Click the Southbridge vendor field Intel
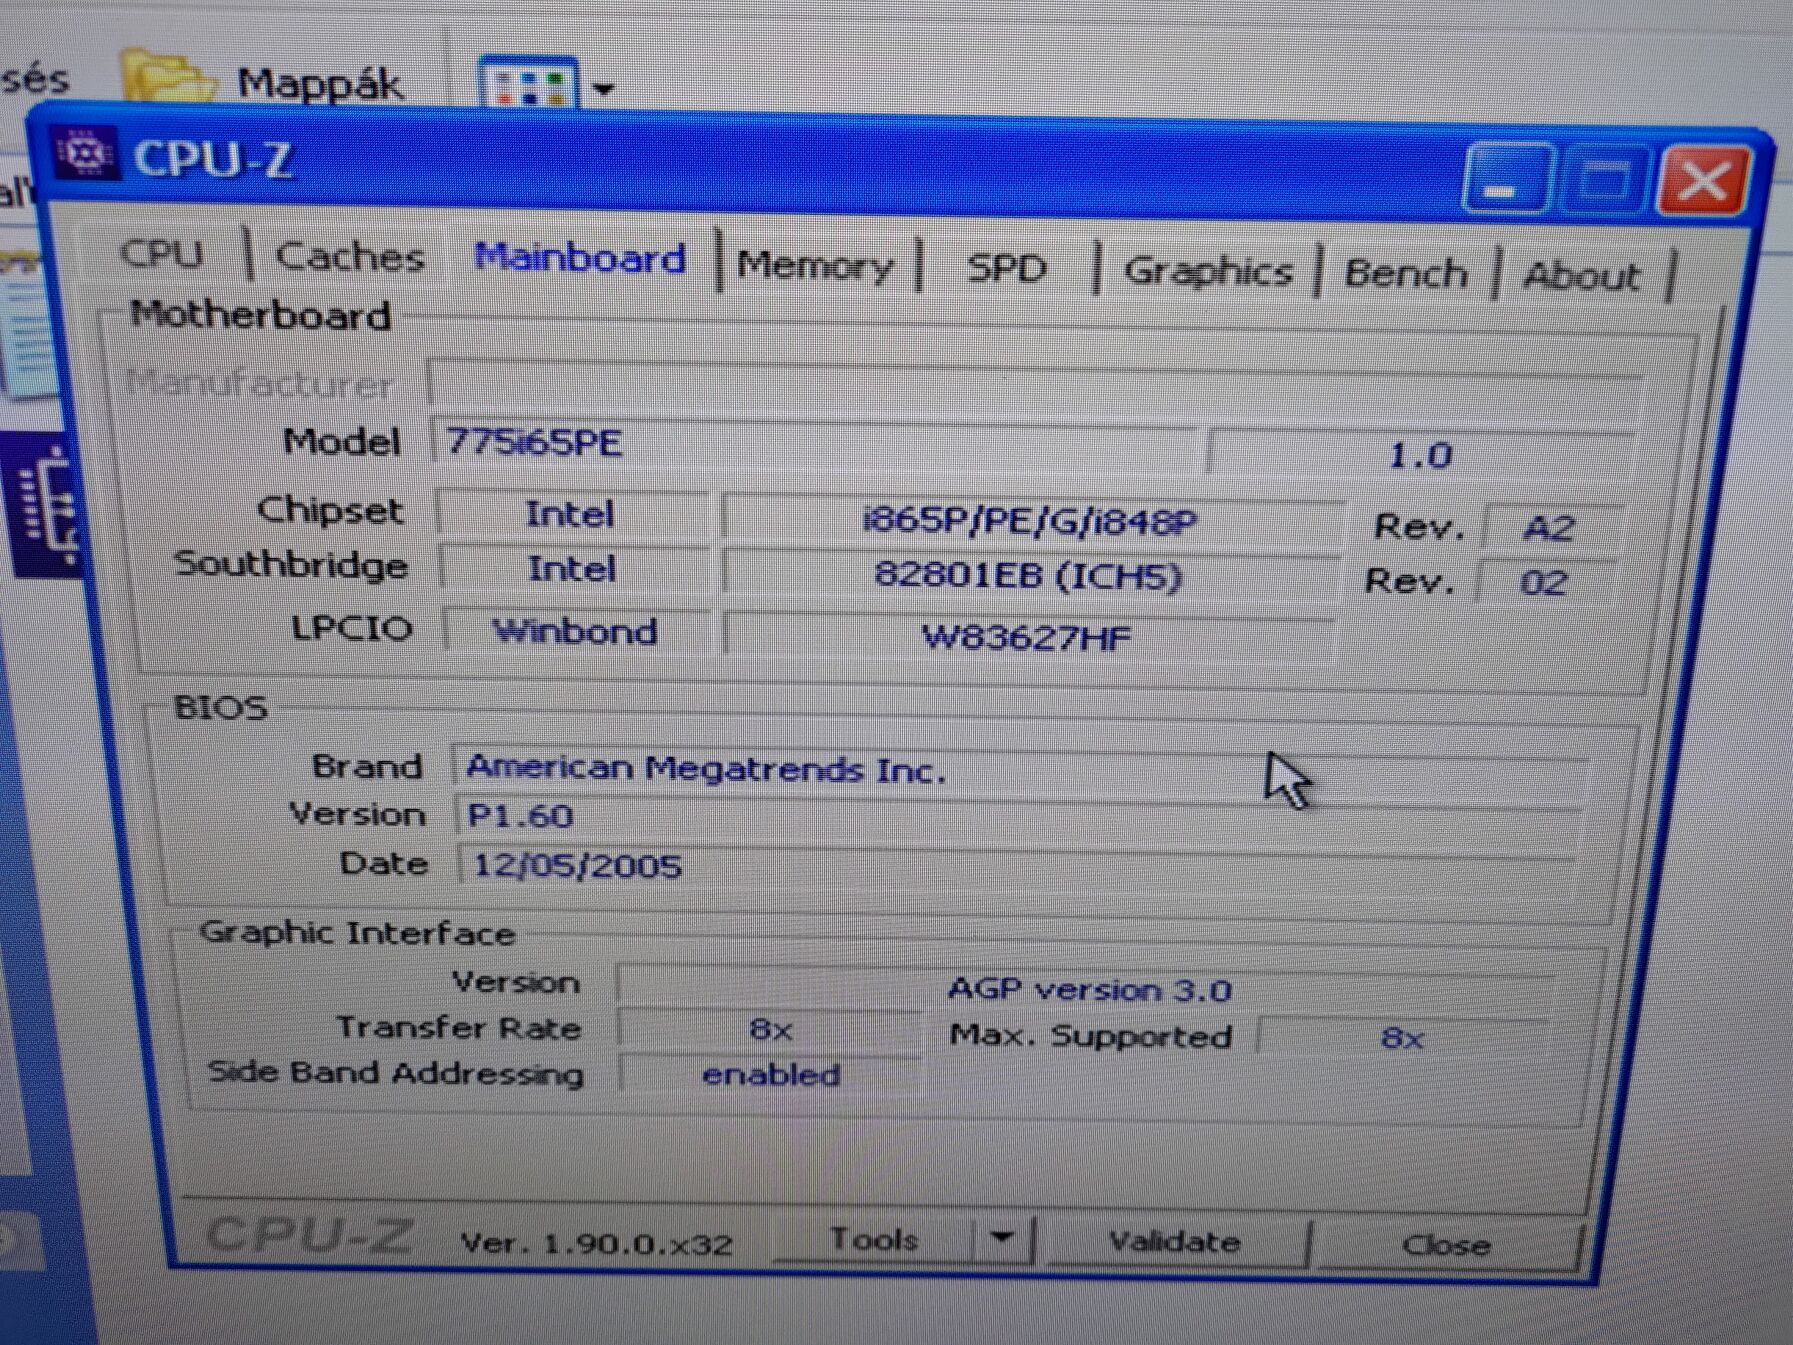 (573, 569)
